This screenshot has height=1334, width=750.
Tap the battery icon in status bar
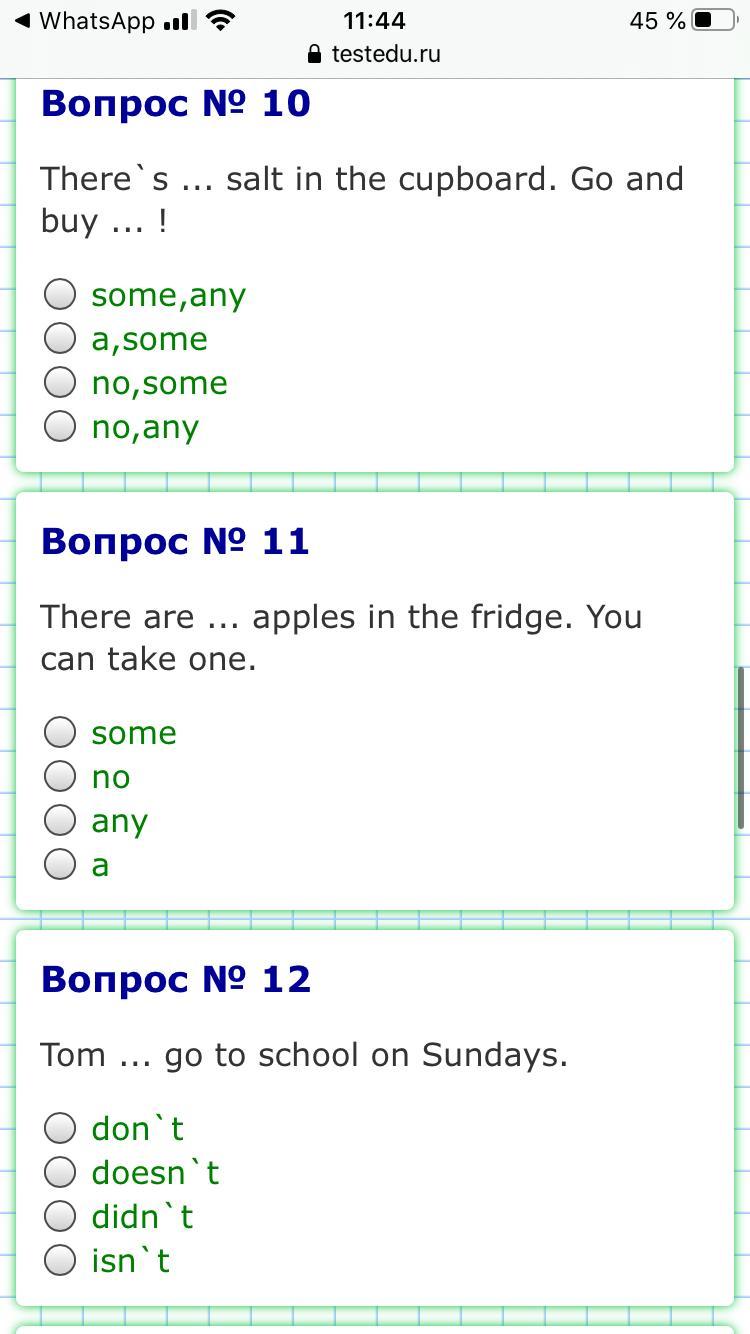click(713, 20)
